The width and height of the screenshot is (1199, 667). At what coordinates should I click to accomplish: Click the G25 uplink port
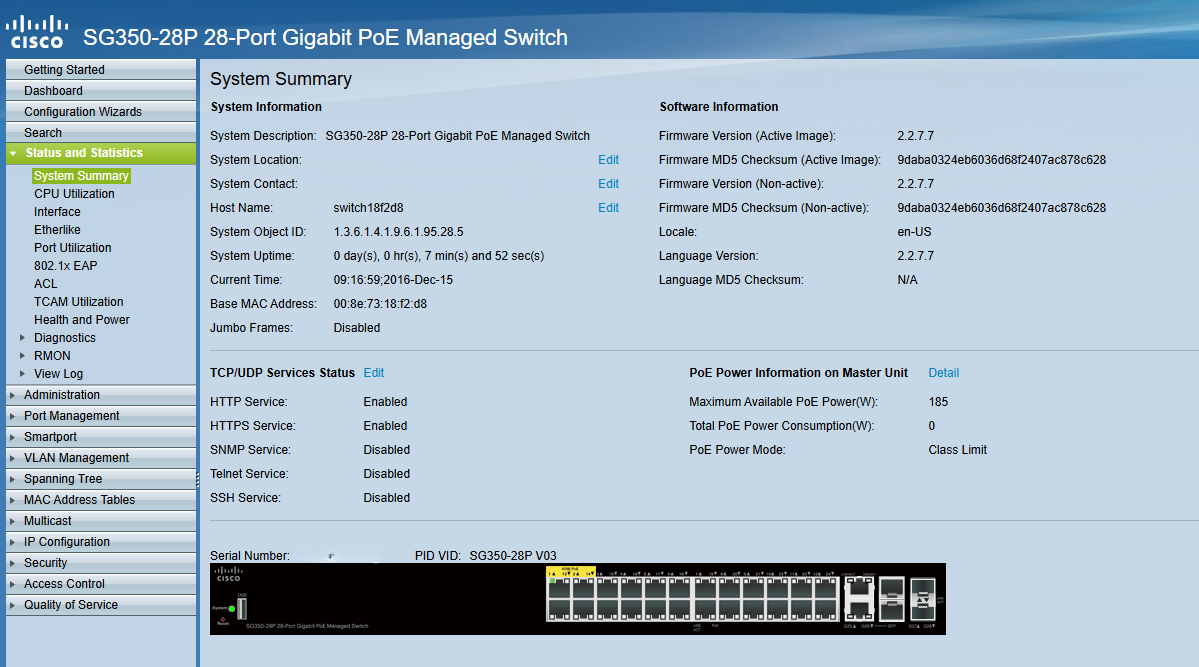tap(859, 588)
